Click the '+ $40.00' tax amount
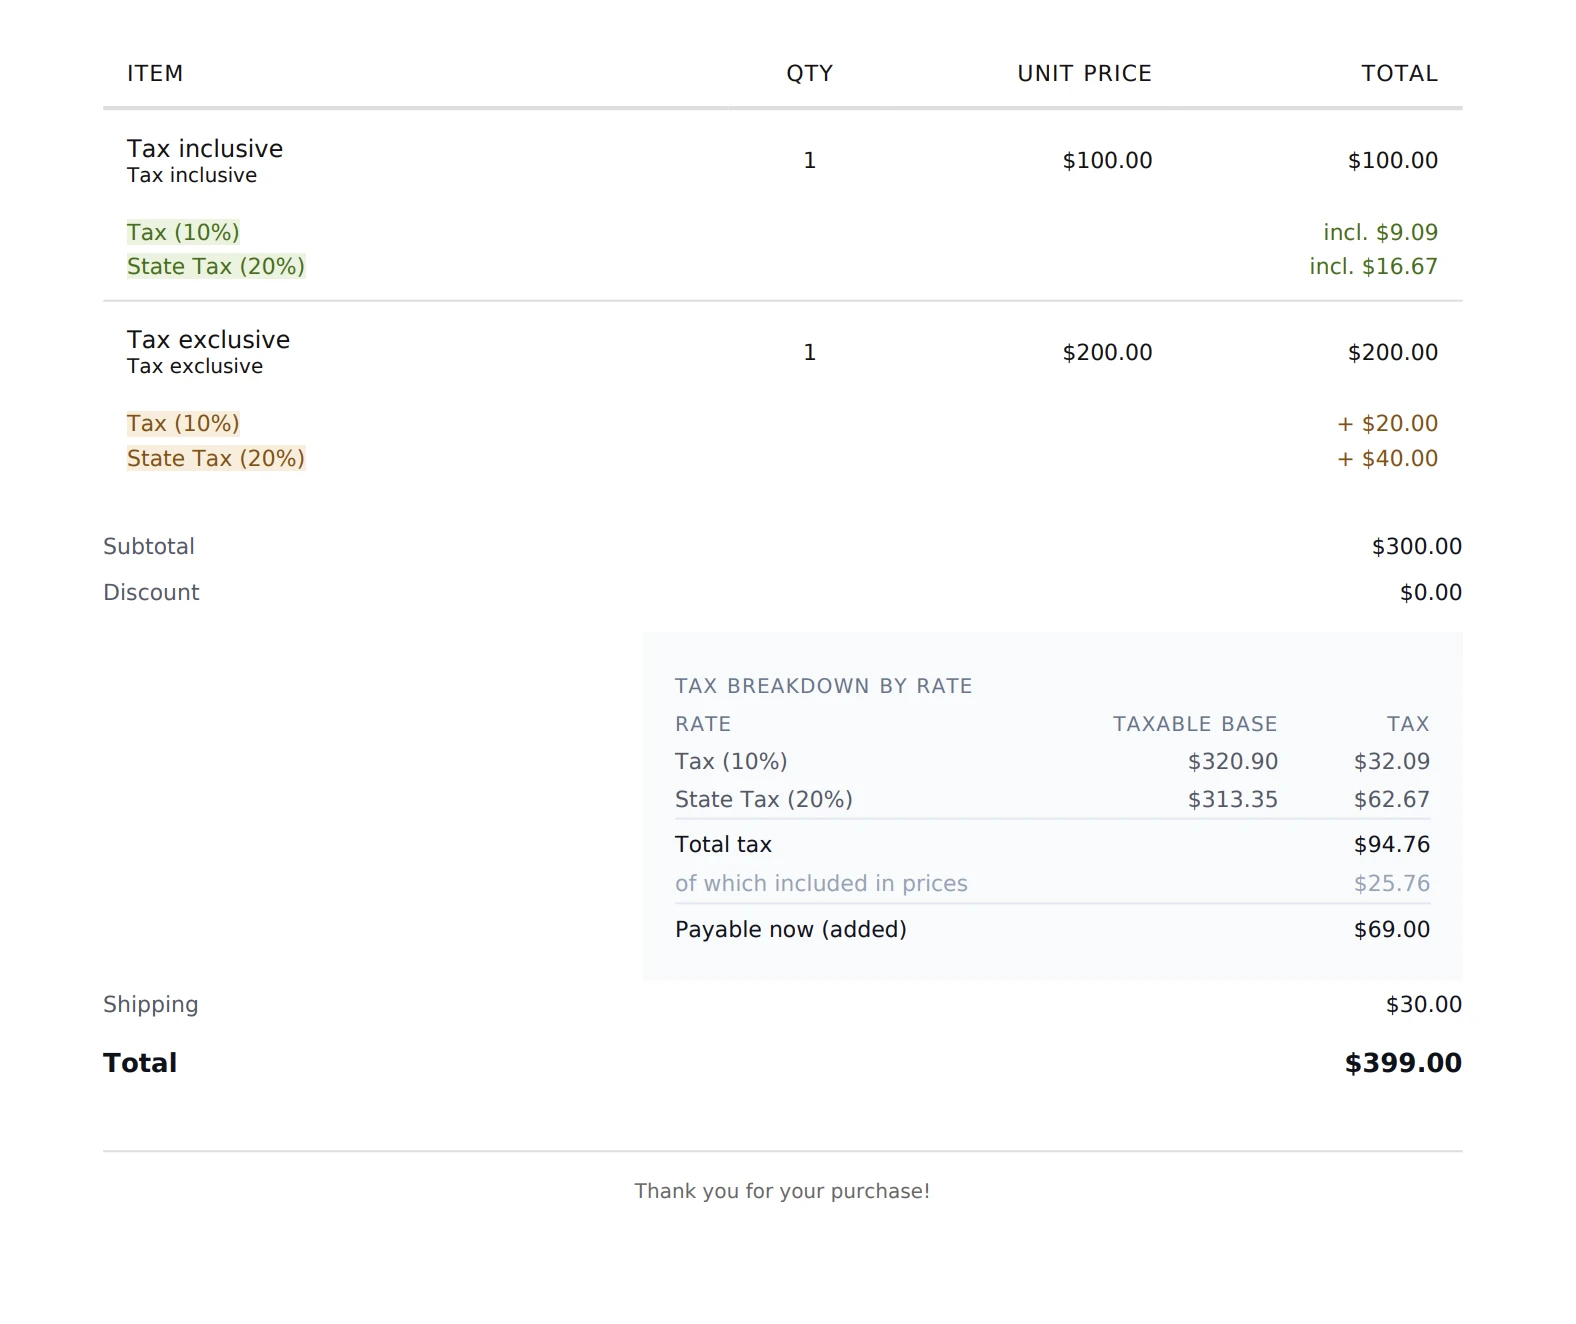Image resolution: width=1576 pixels, height=1324 pixels. point(1387,458)
